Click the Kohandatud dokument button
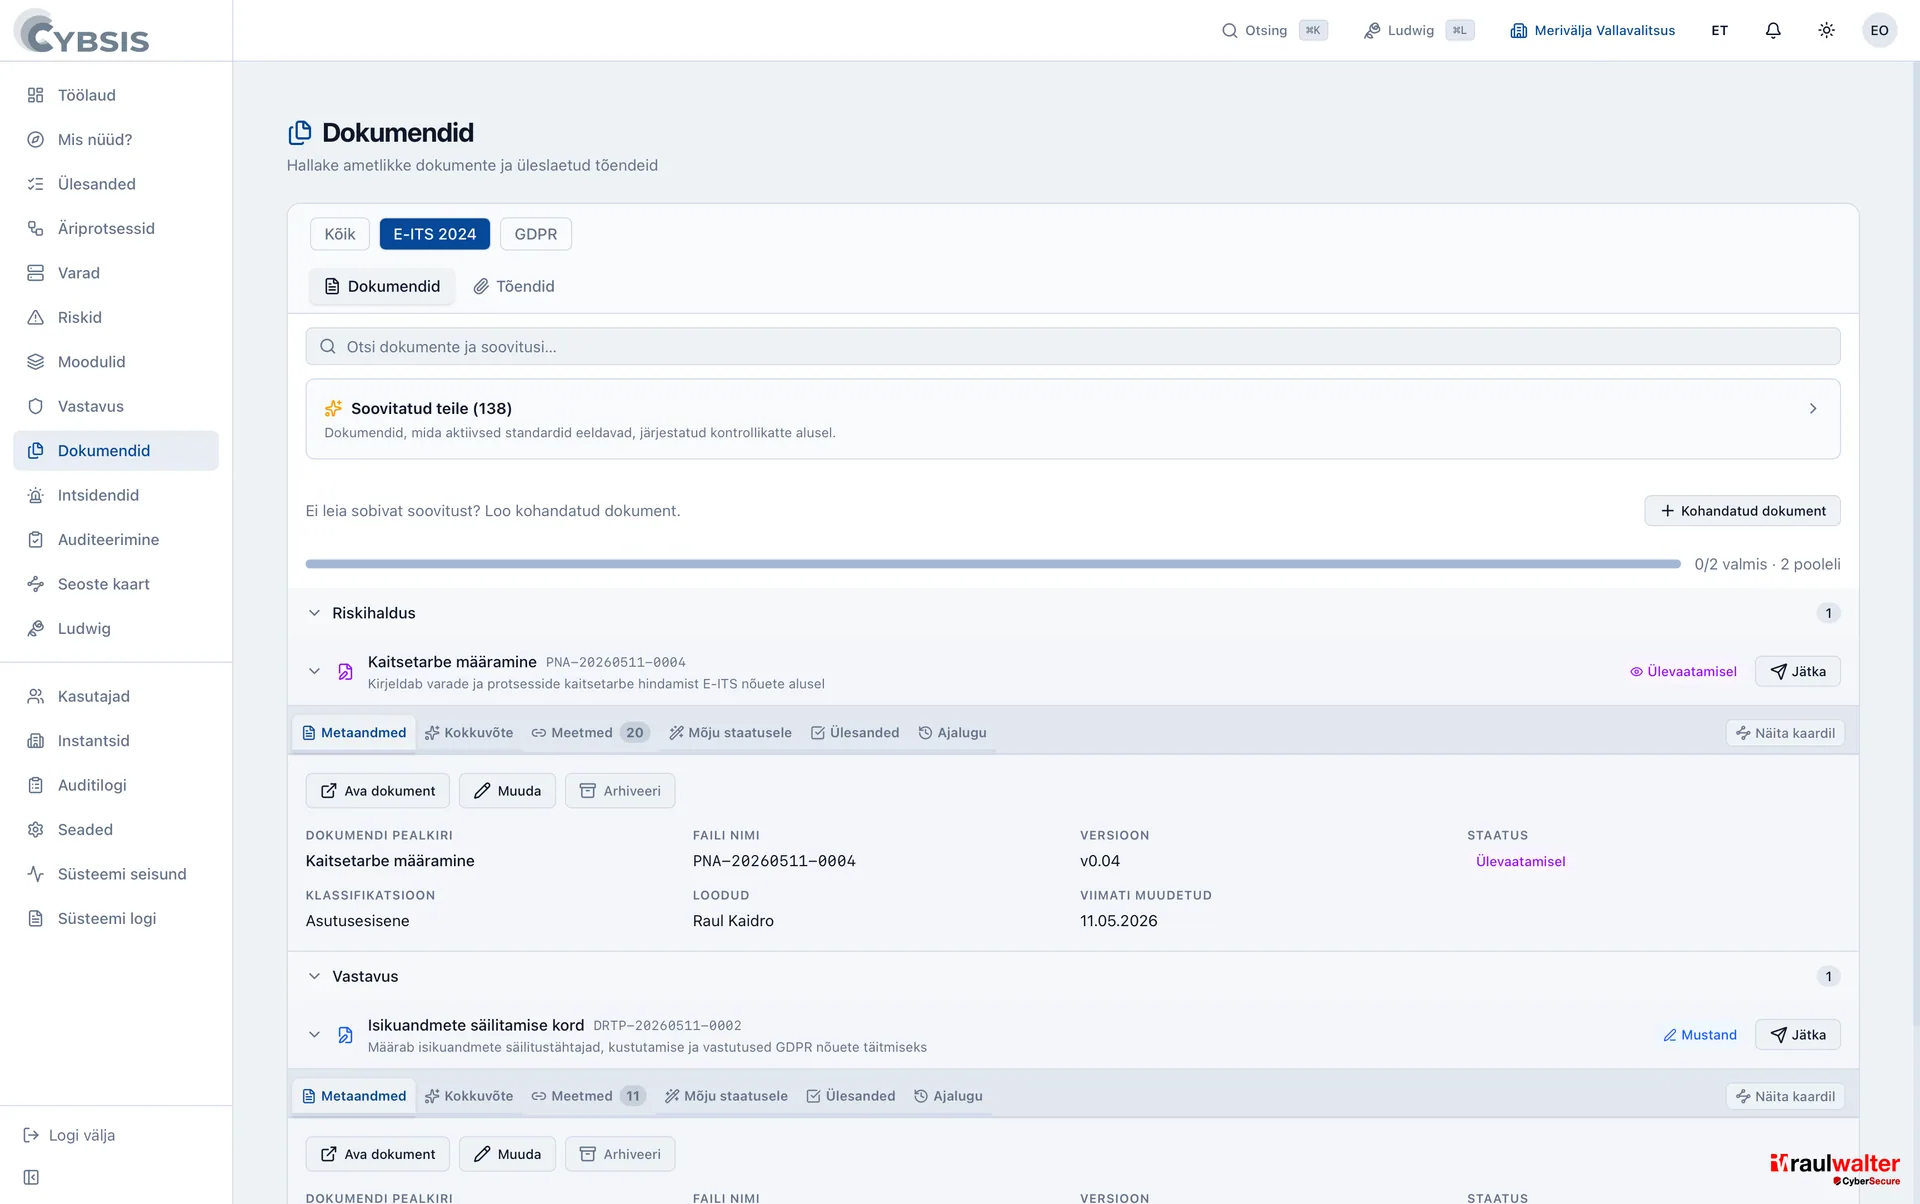The width and height of the screenshot is (1920, 1204). click(x=1742, y=511)
